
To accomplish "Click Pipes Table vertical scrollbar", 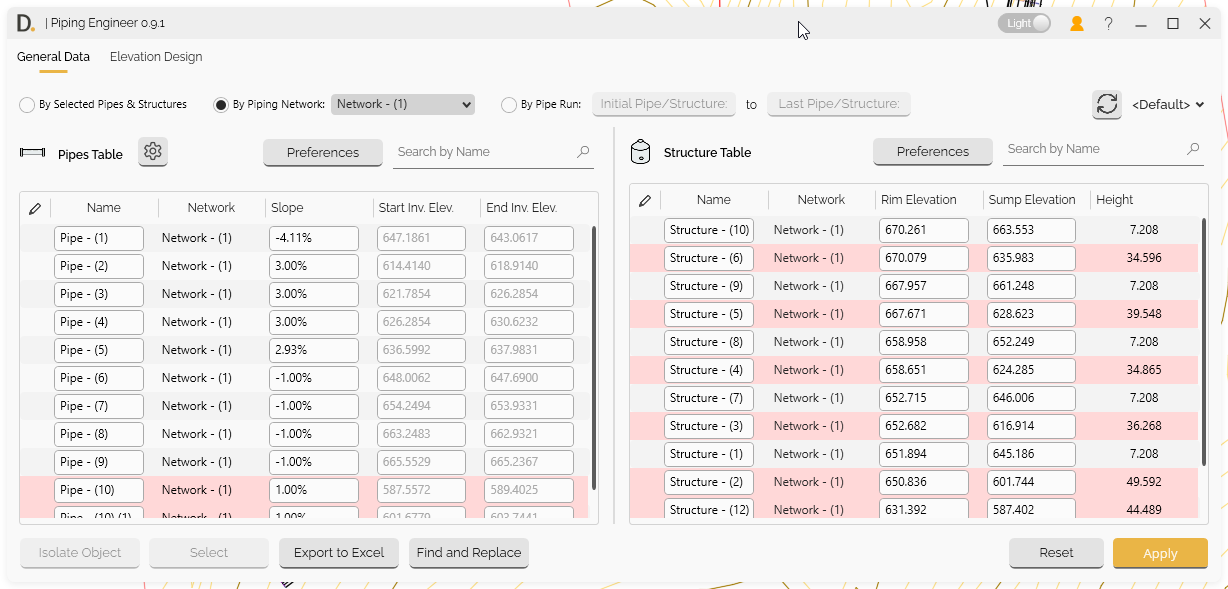I will 594,357.
